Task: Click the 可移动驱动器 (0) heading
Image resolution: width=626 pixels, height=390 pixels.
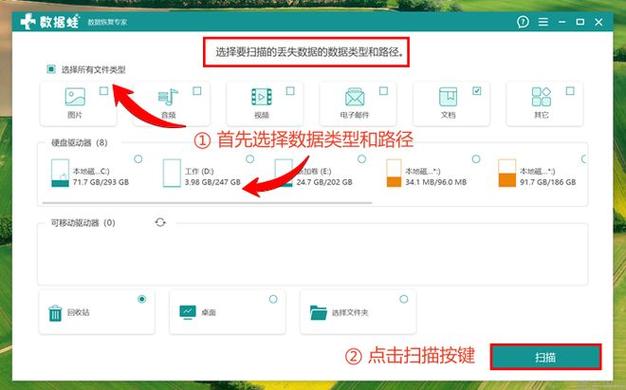Action: (x=83, y=222)
